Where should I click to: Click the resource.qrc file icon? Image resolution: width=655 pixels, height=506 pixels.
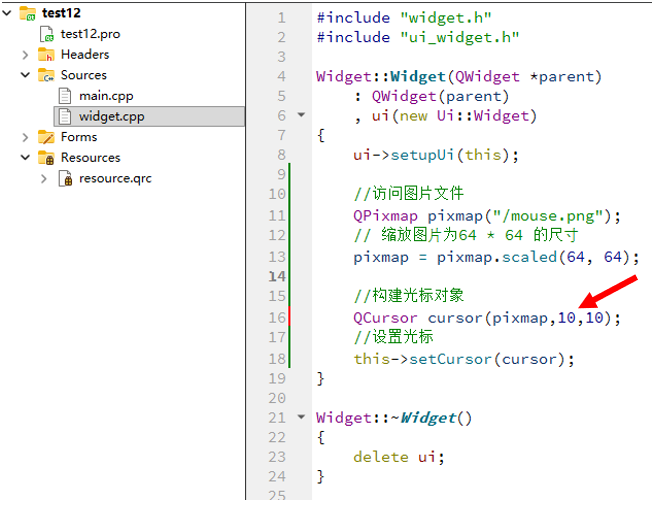(x=66, y=178)
